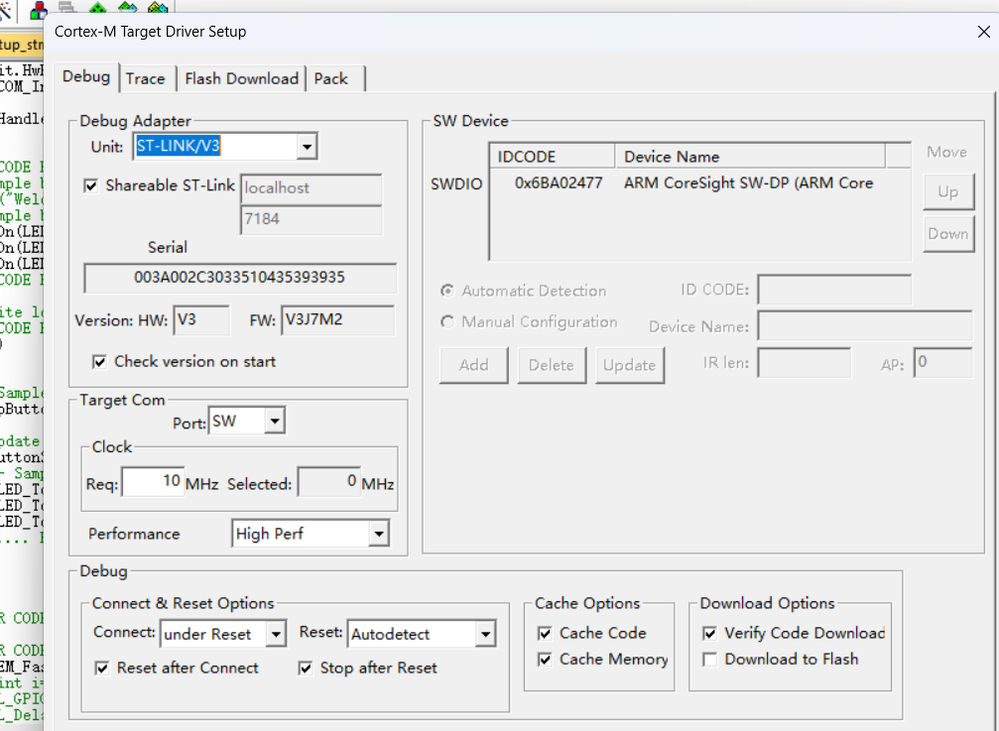Screen dimensions: 999x731
Task: Click the IDCODE column header
Action: click(x=552, y=156)
